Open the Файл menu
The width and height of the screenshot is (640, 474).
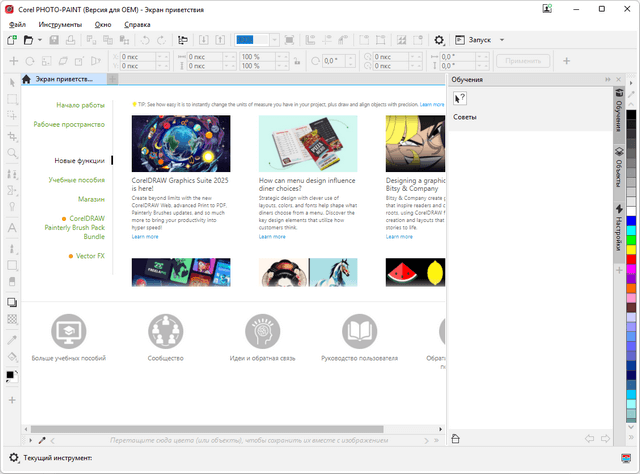click(x=18, y=22)
